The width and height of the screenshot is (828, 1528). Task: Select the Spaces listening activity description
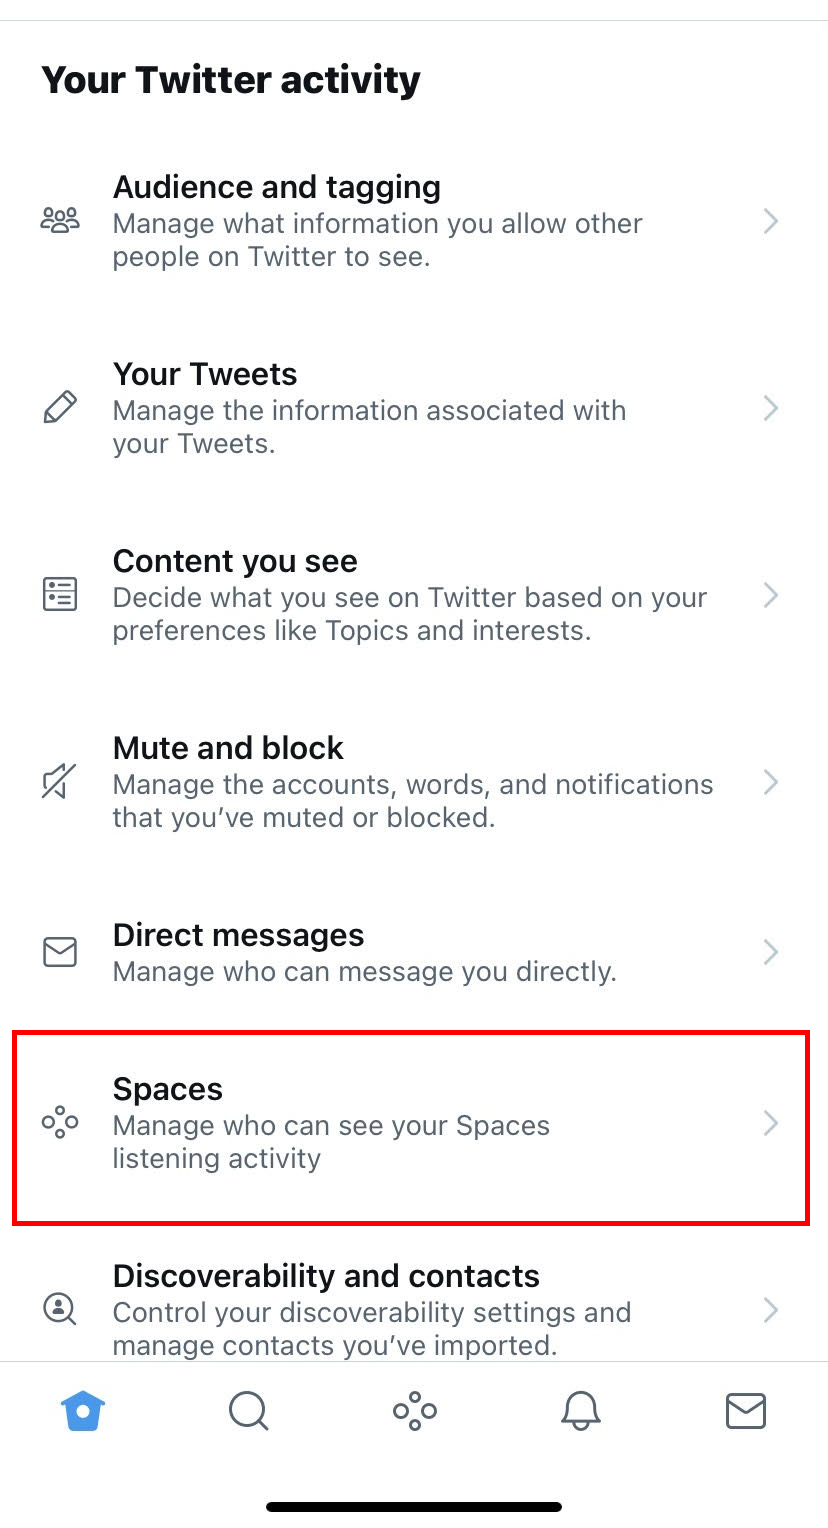331,1142
